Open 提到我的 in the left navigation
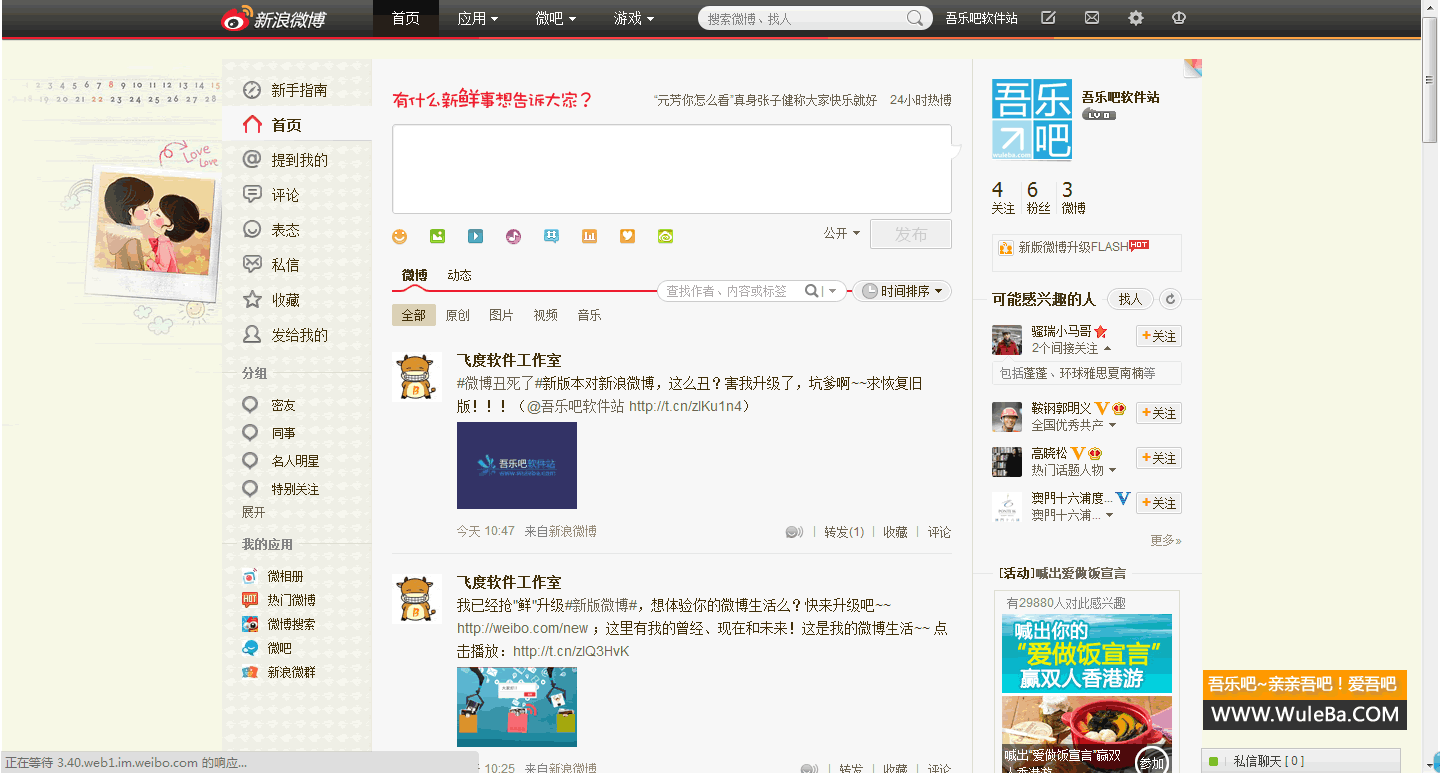 (297, 160)
